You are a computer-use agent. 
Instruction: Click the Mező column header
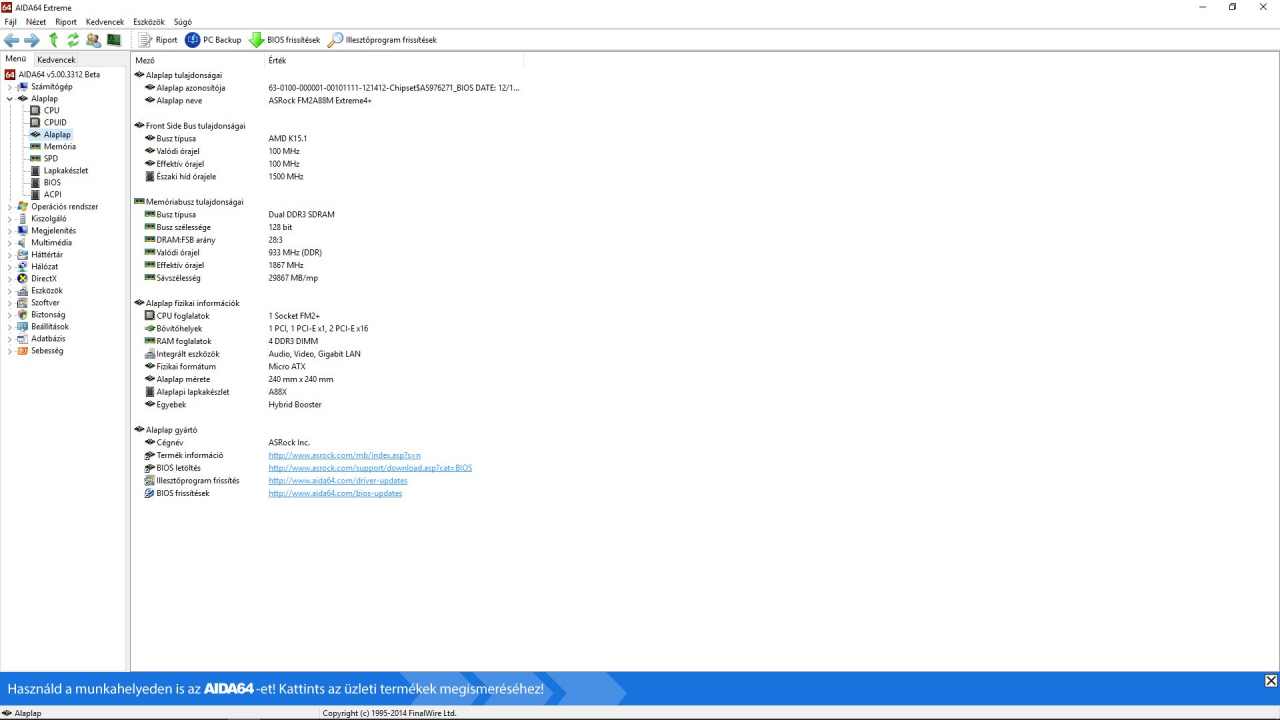[198, 60]
